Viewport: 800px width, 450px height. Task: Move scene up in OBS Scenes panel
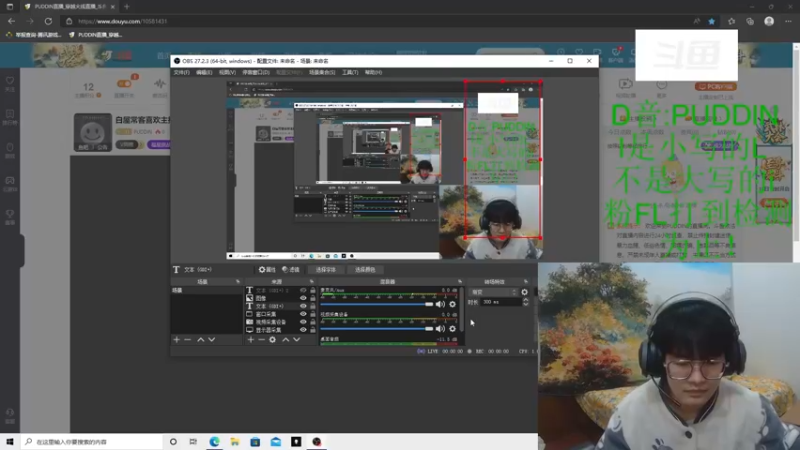point(201,340)
